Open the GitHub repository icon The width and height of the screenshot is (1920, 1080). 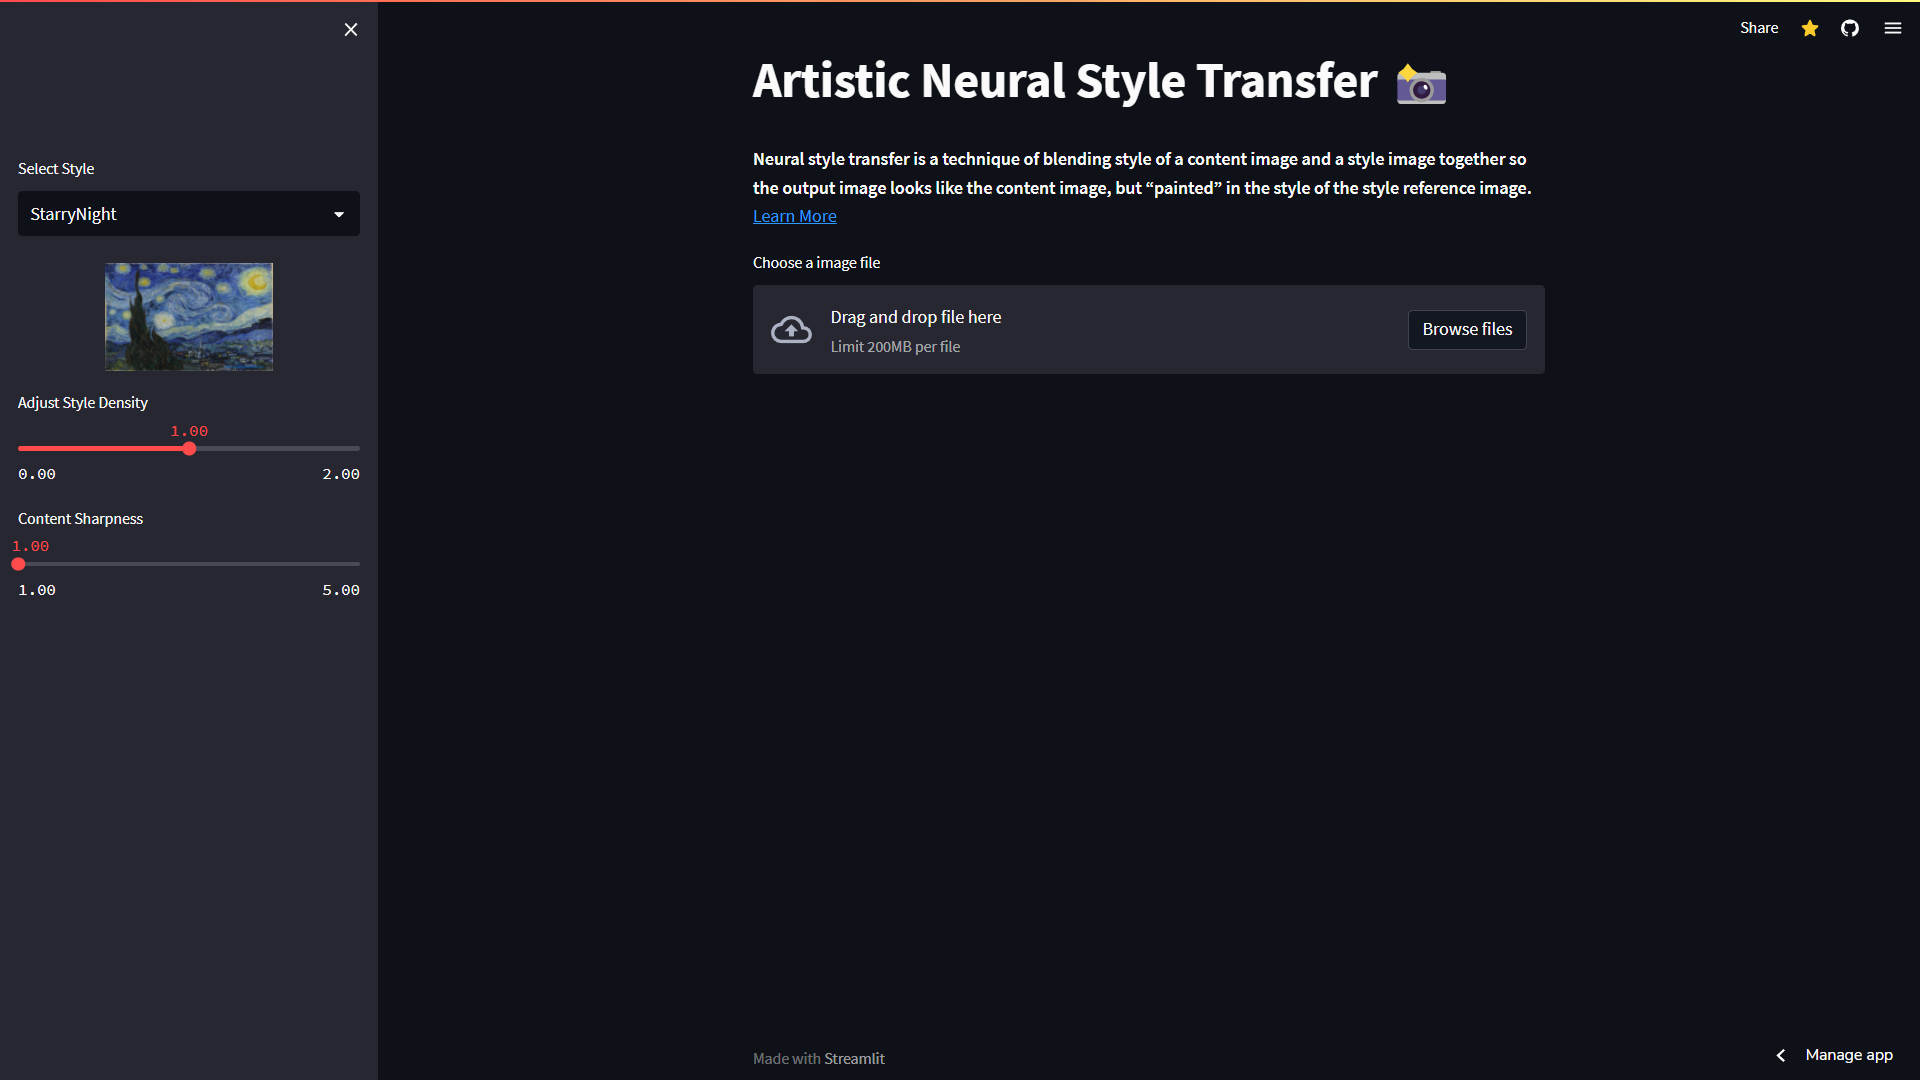pos(1850,28)
